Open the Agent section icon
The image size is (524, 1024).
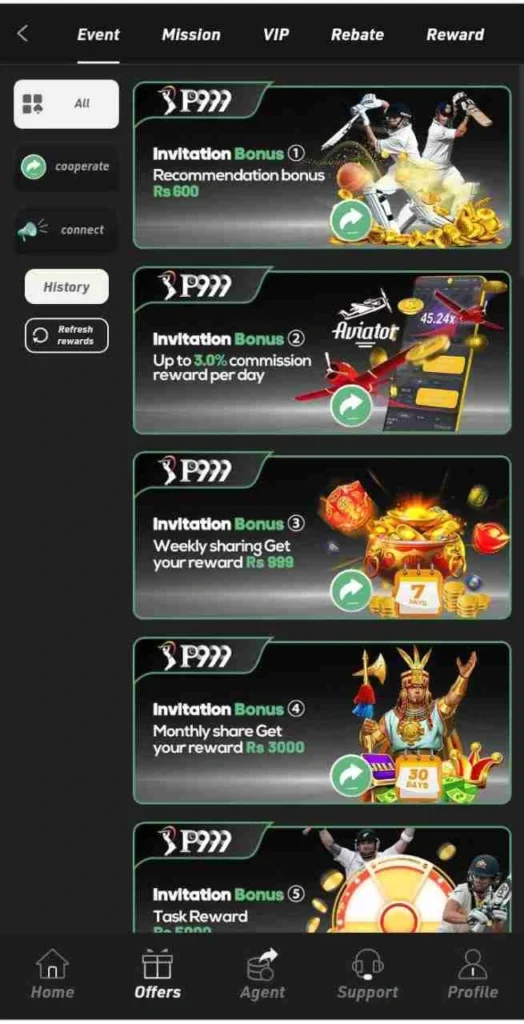[x=263, y=964]
